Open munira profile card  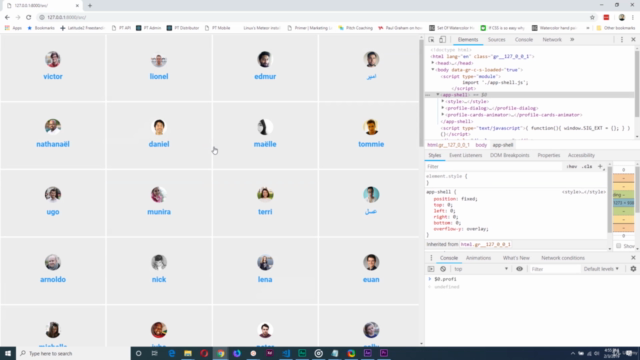(159, 203)
